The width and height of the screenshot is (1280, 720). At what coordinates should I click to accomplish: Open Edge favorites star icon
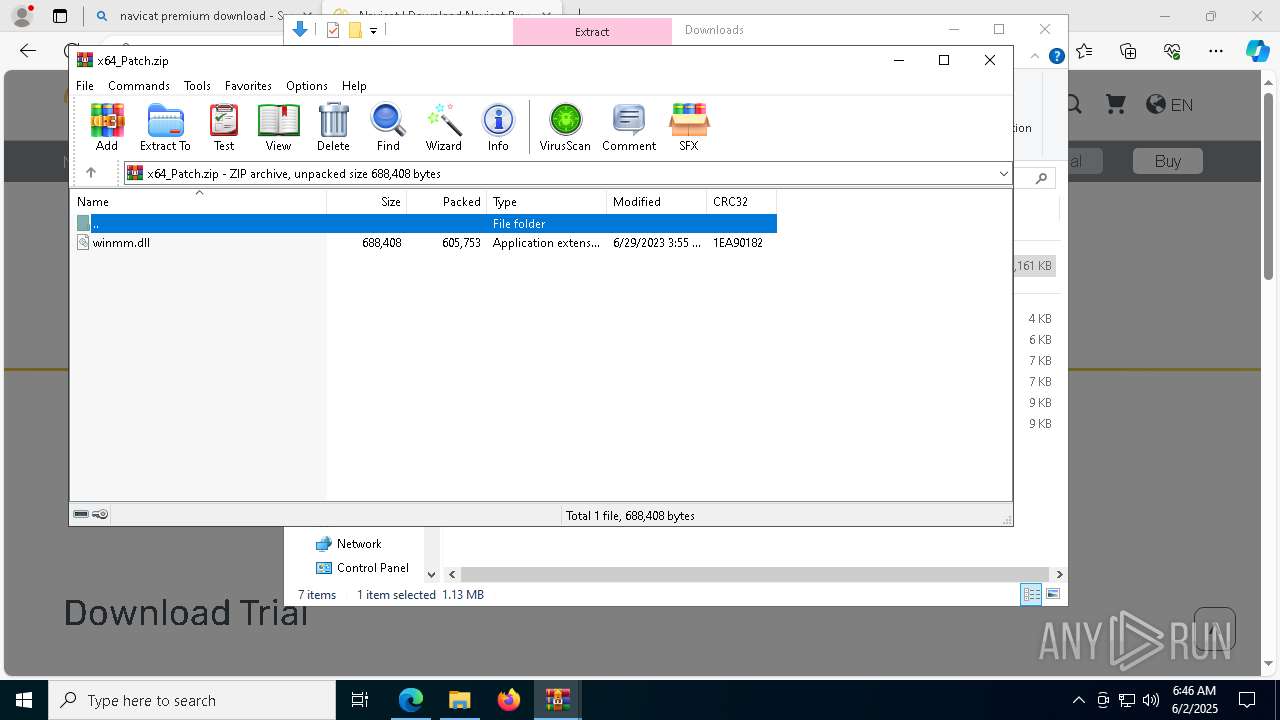tap(1085, 51)
